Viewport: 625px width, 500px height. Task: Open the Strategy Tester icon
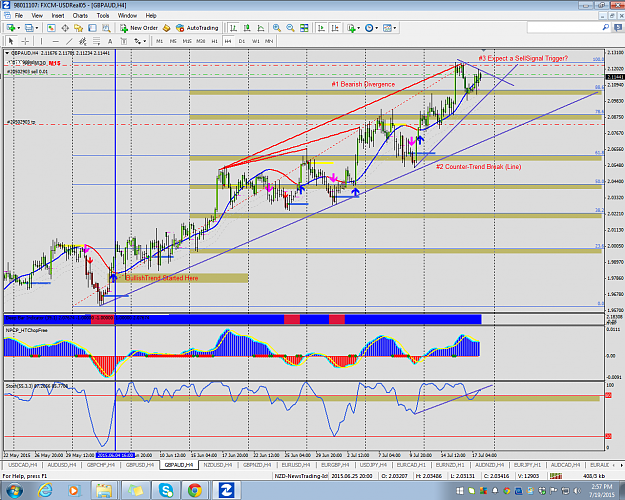(x=106, y=28)
